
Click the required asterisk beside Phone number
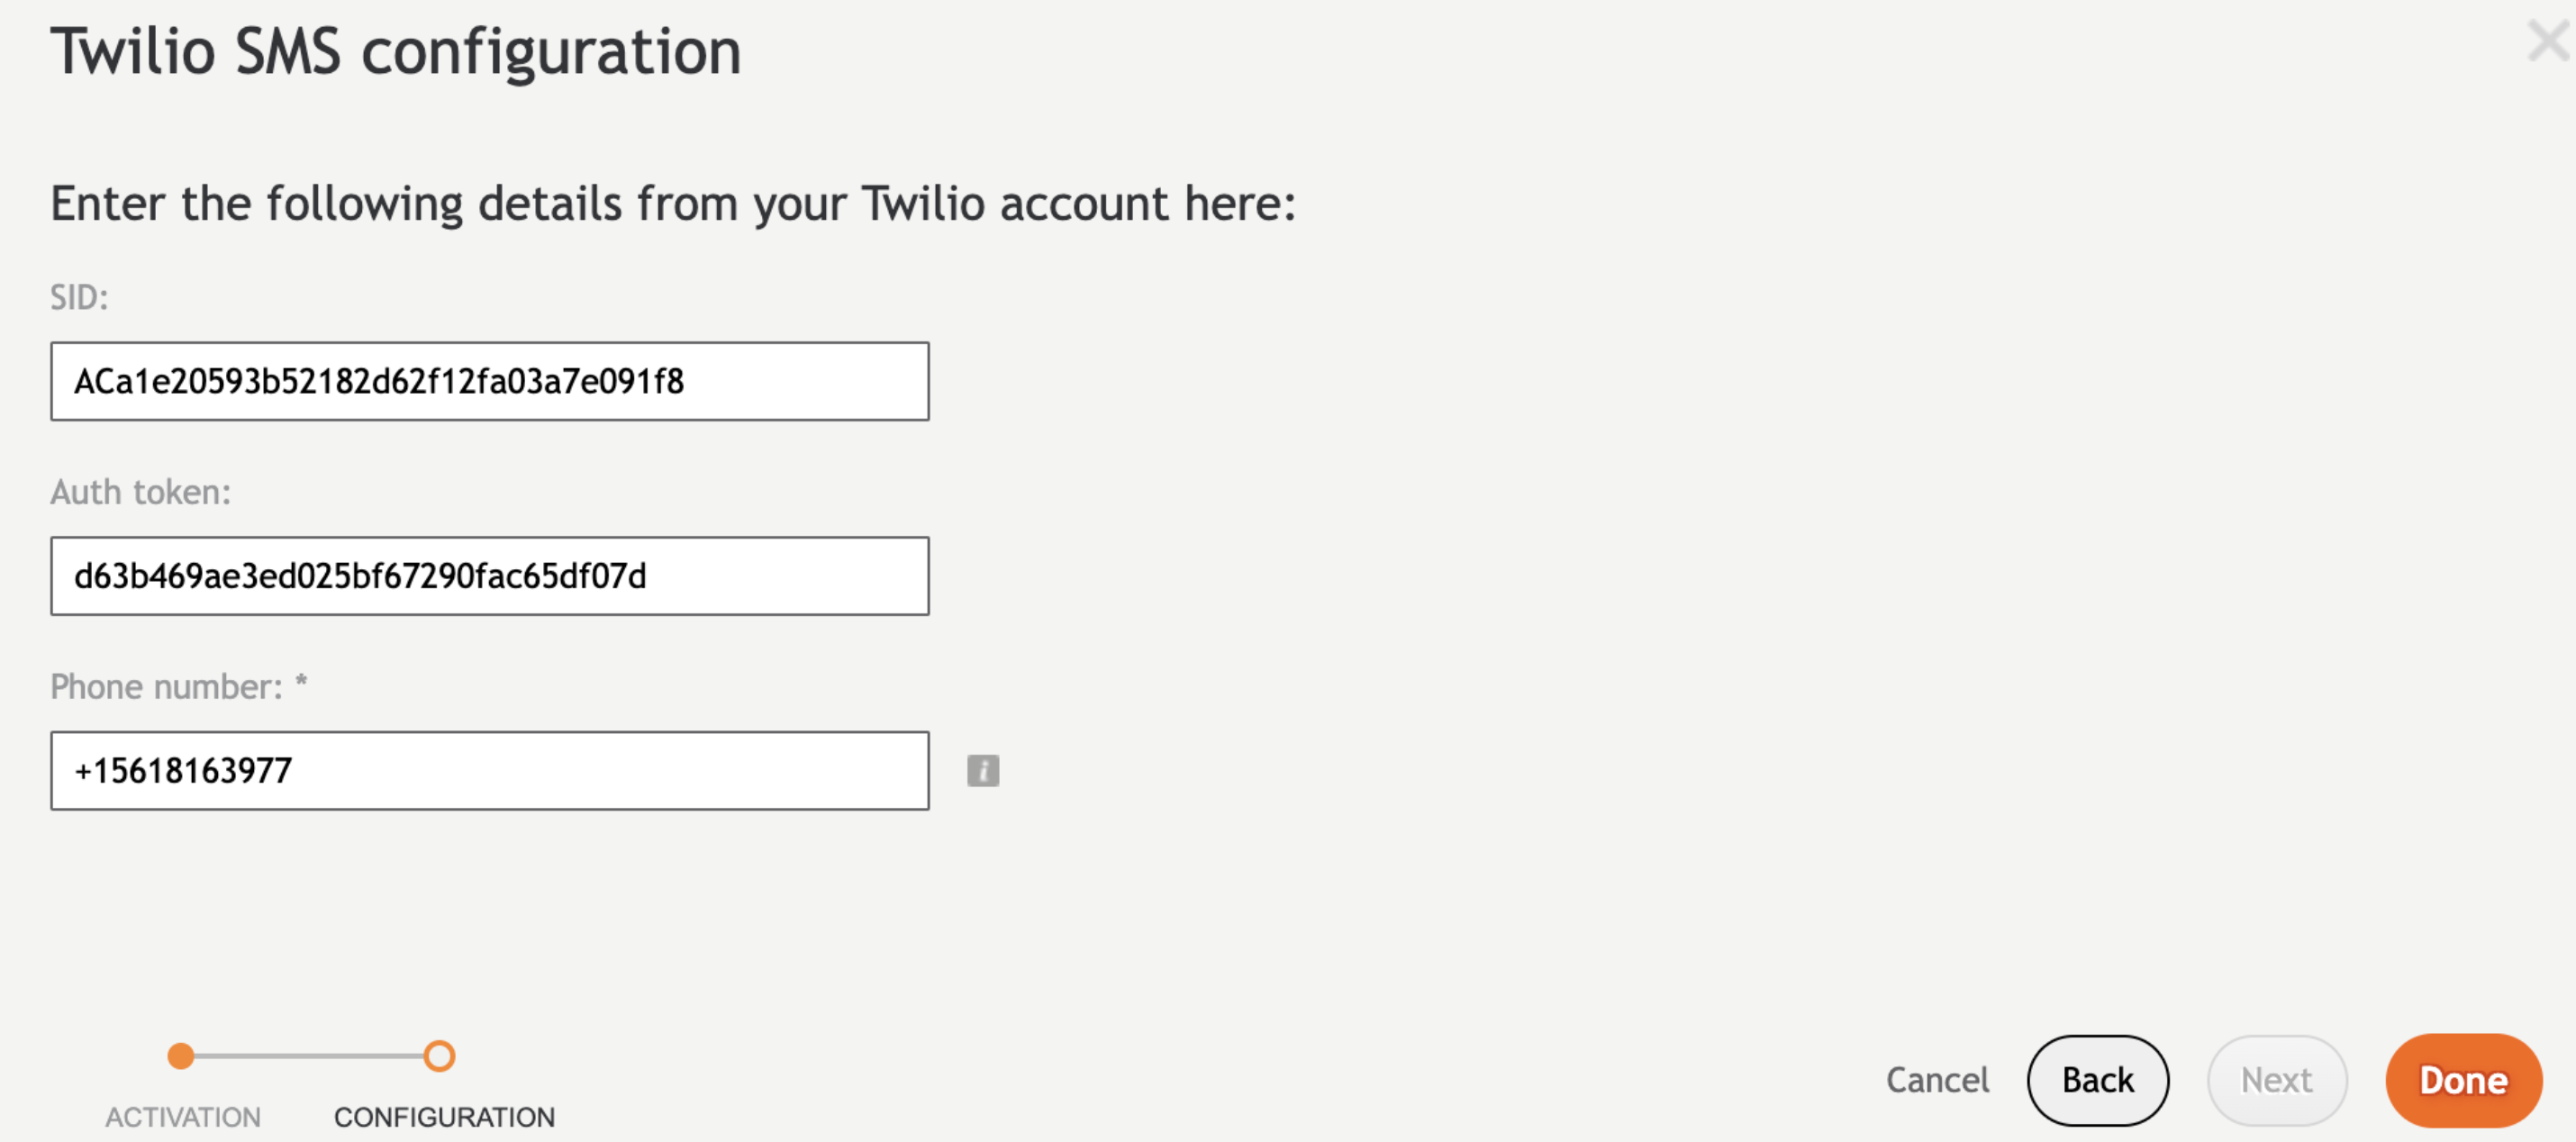(301, 682)
